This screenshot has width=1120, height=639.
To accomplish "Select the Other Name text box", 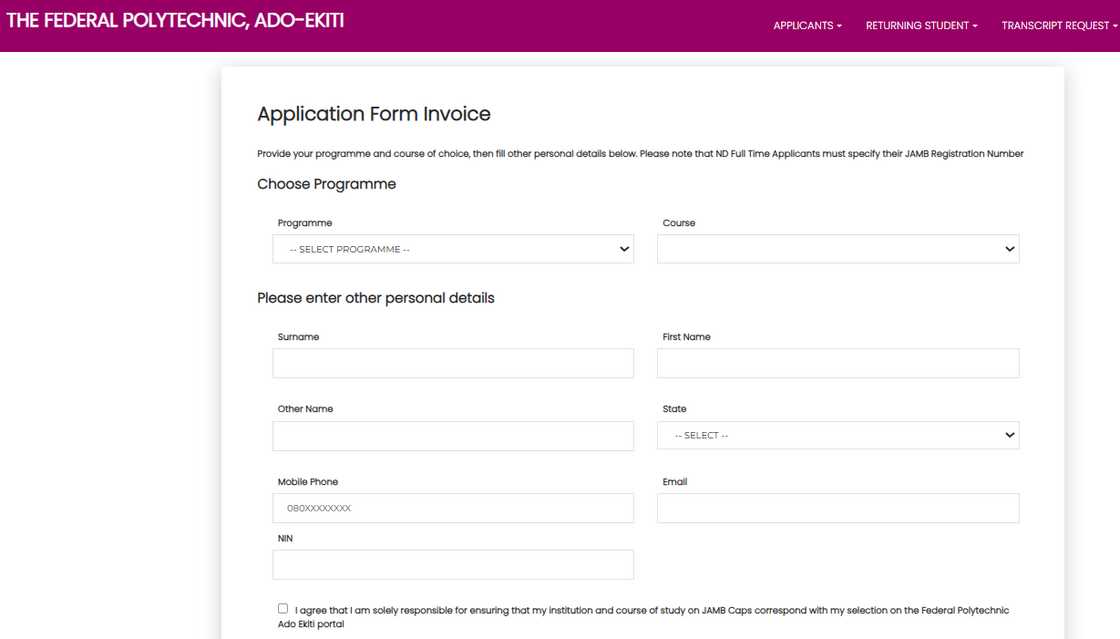I will 452,435.
